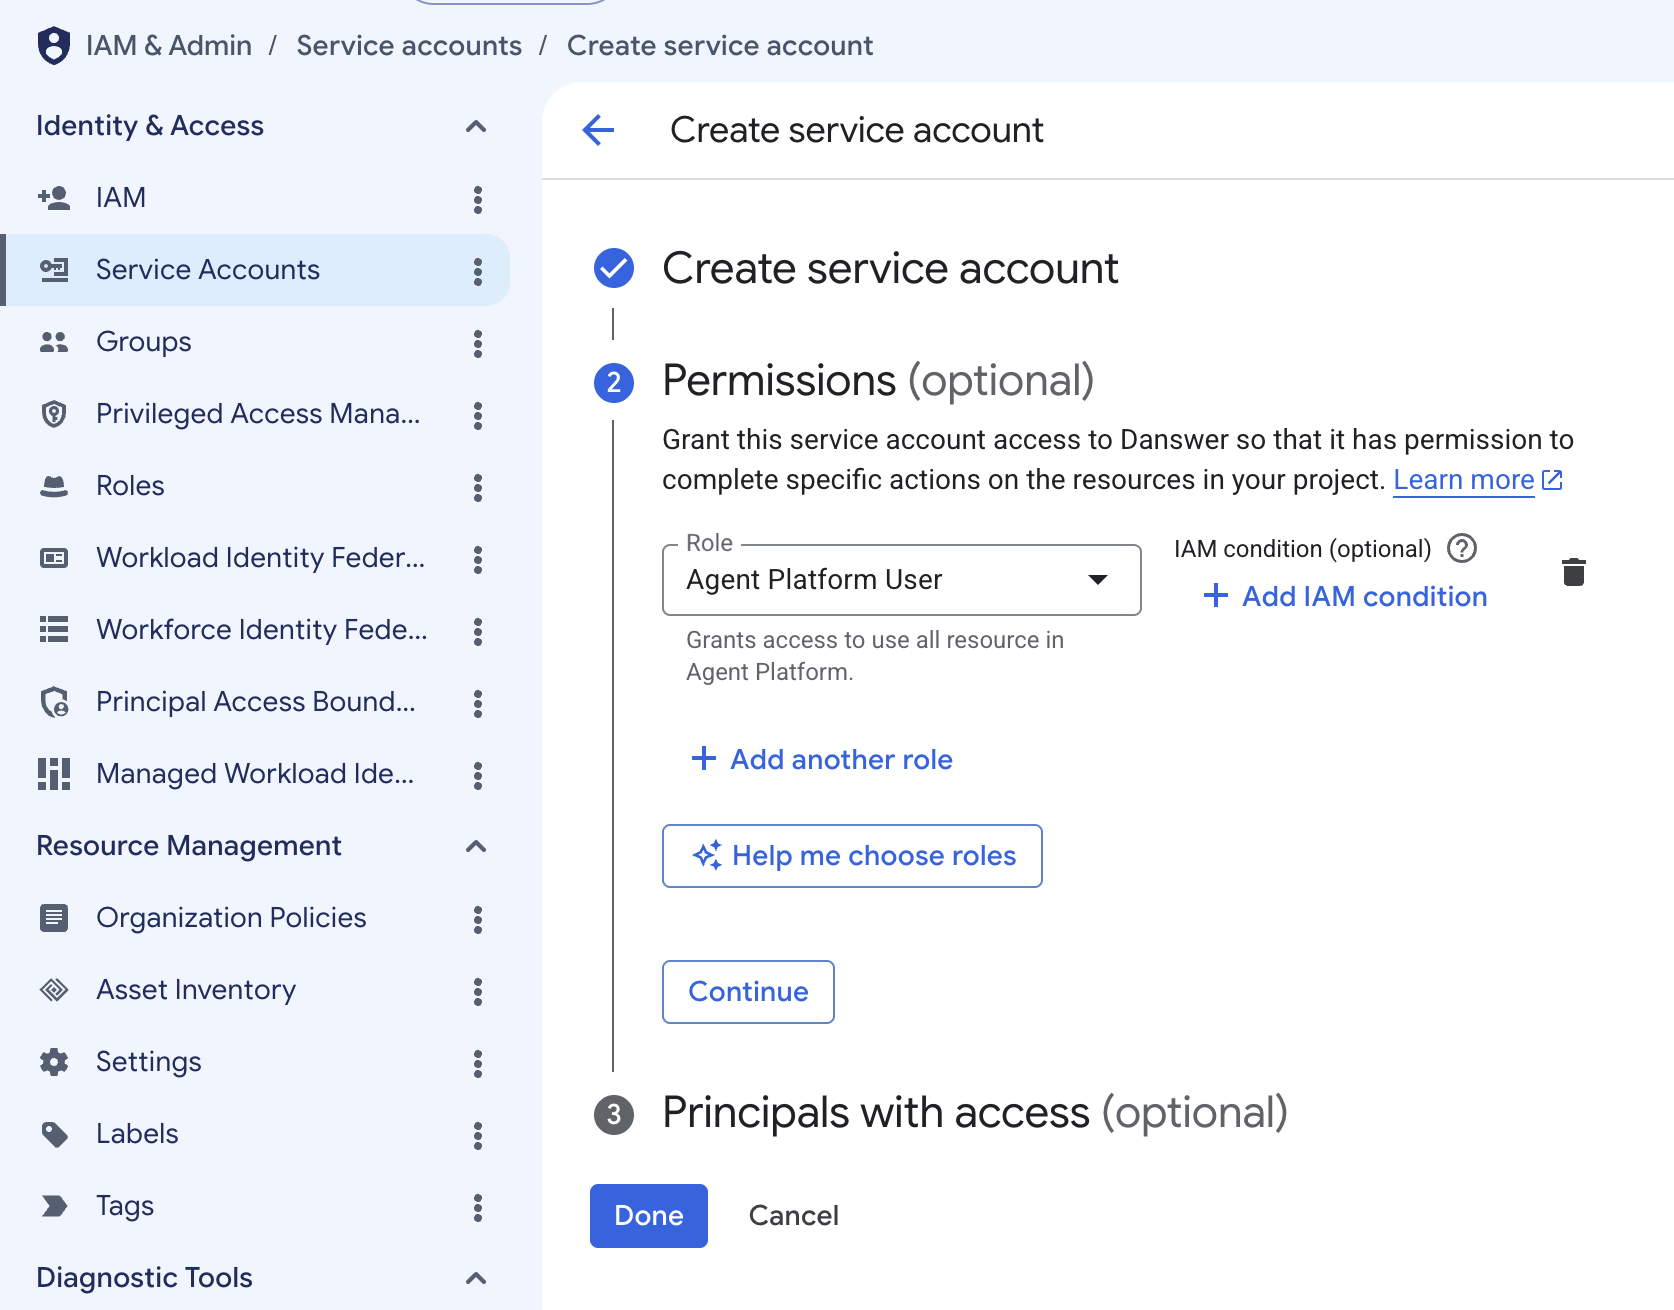Open more options menu for Asset Inventory
This screenshot has height=1310, width=1674.
pos(478,991)
